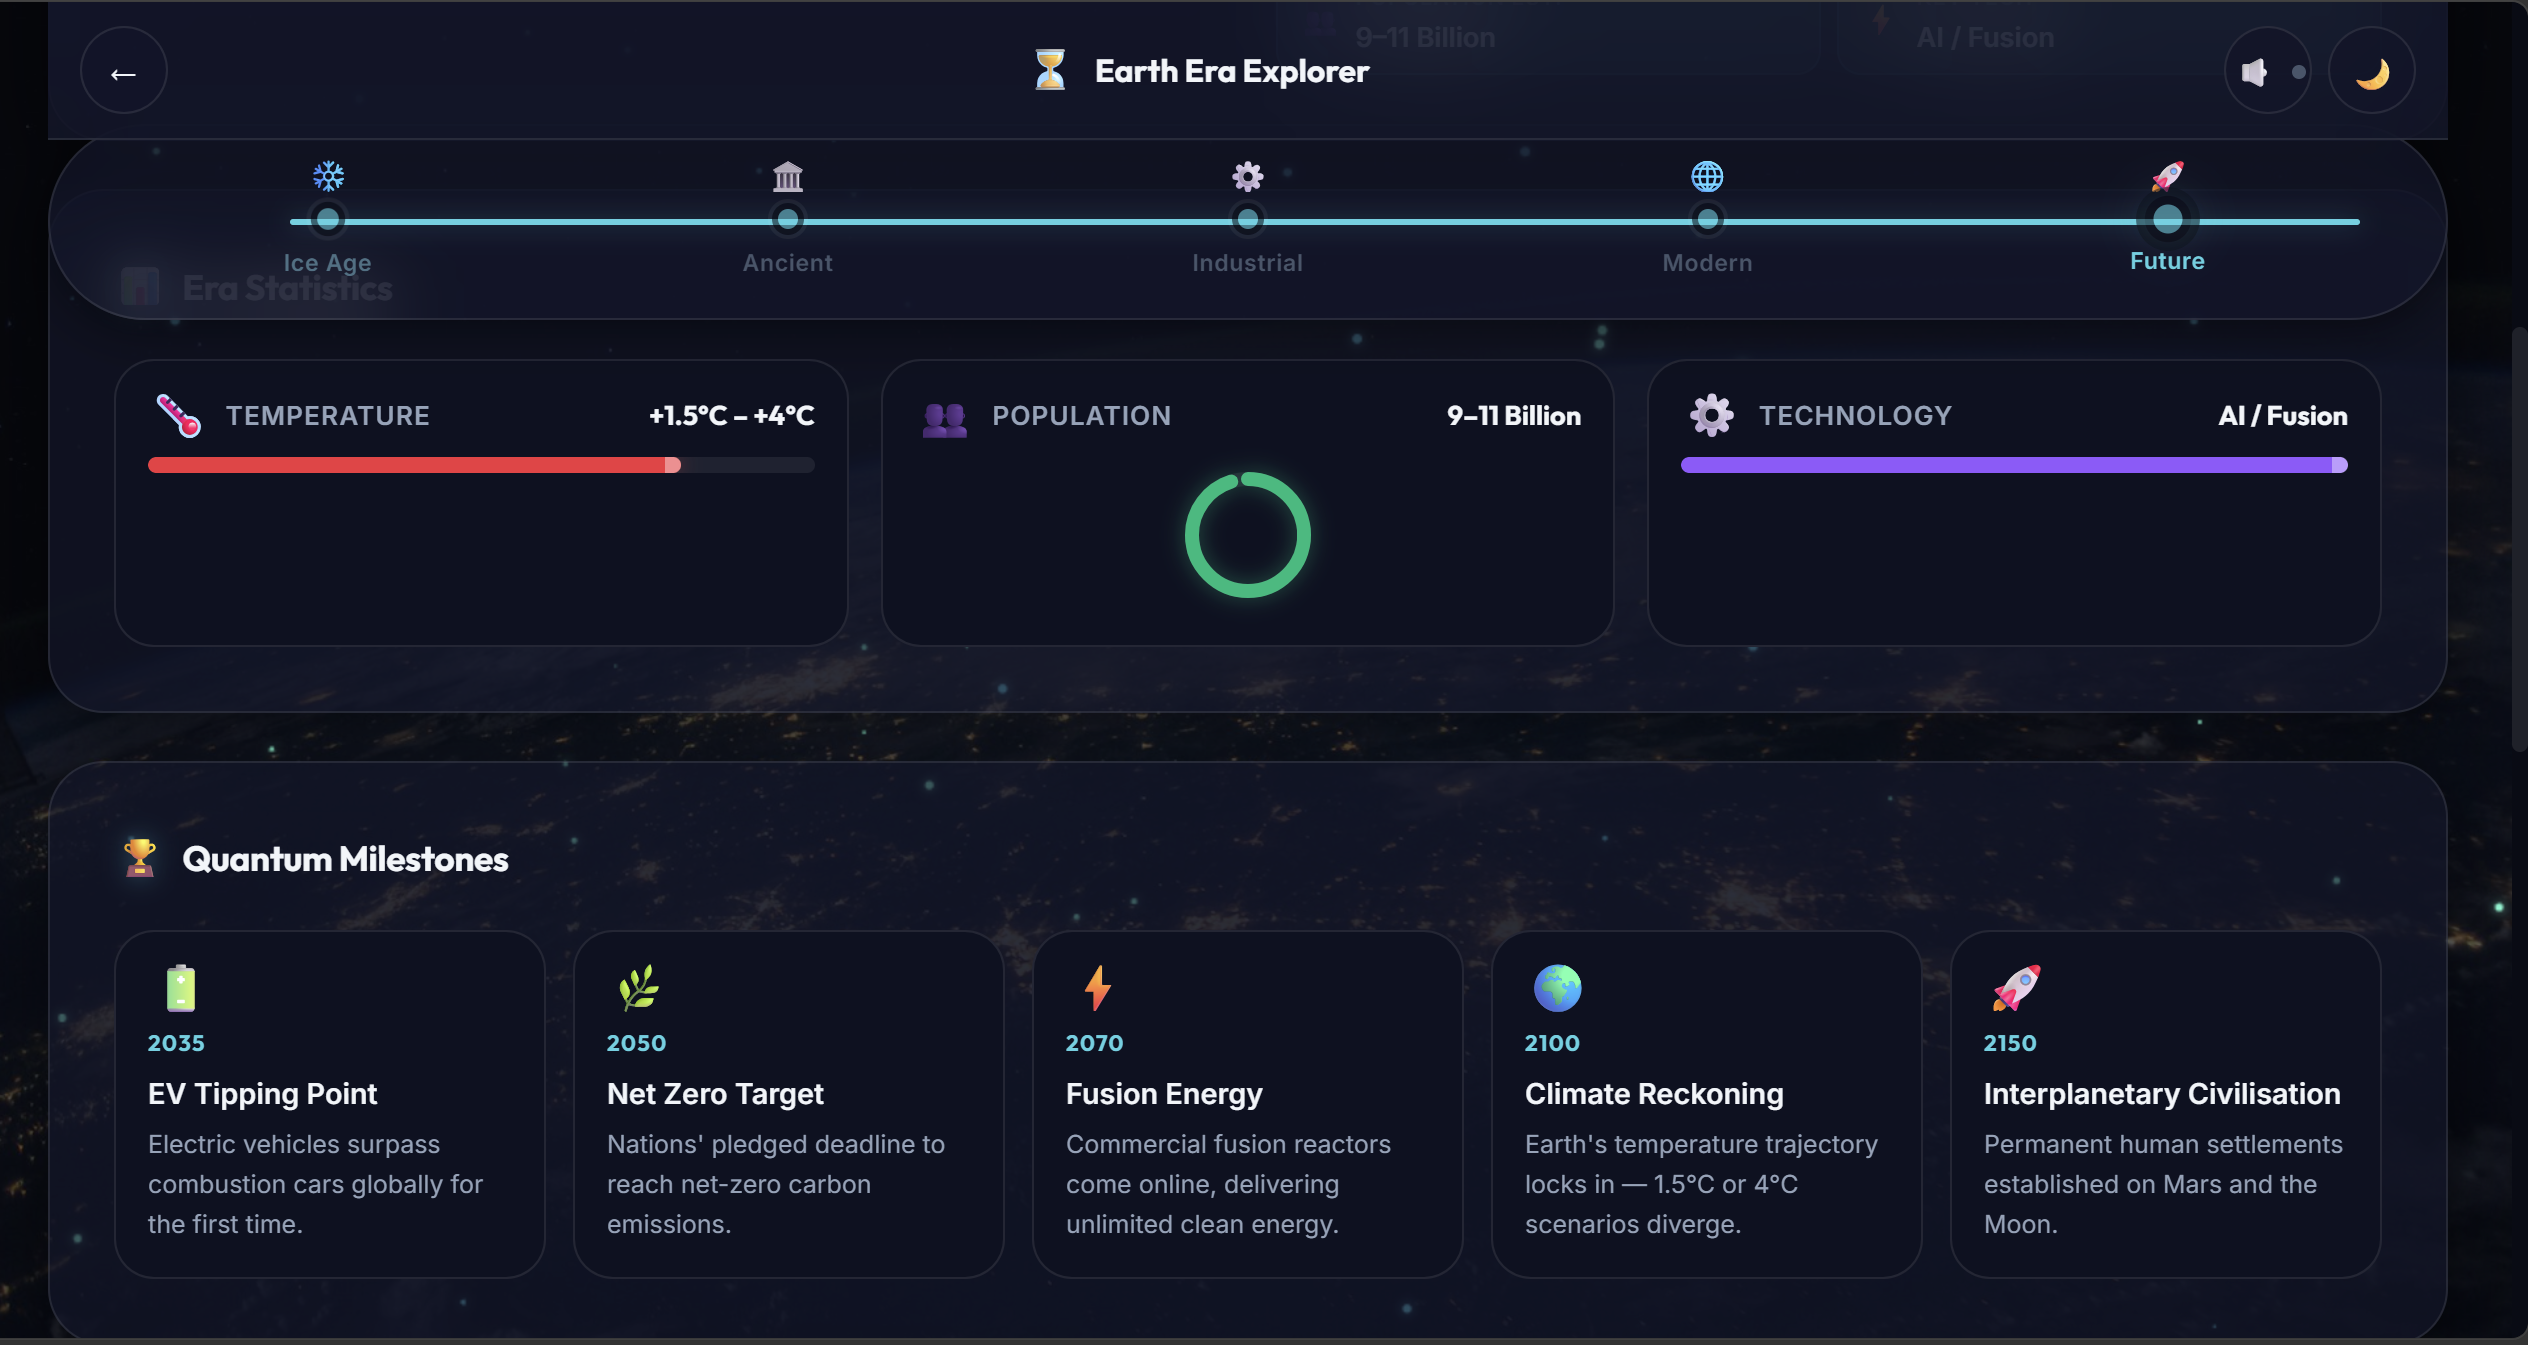Image resolution: width=2528 pixels, height=1345 pixels.
Task: Click the Climate Reckoning earth icon
Action: [x=1557, y=988]
